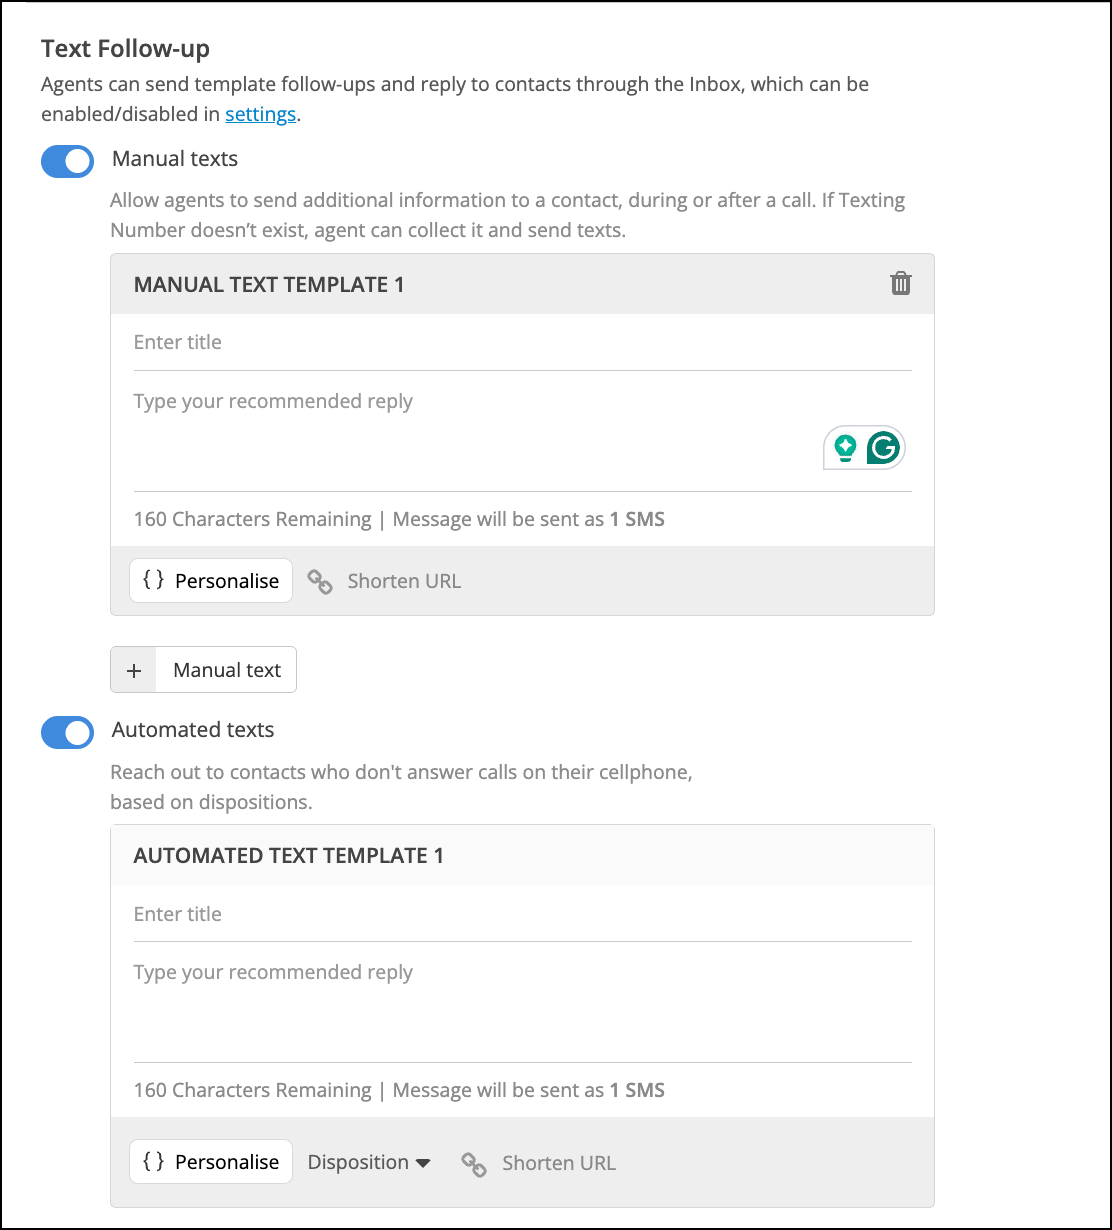
Task: Click the plus icon beside Manual text
Action: click(134, 670)
